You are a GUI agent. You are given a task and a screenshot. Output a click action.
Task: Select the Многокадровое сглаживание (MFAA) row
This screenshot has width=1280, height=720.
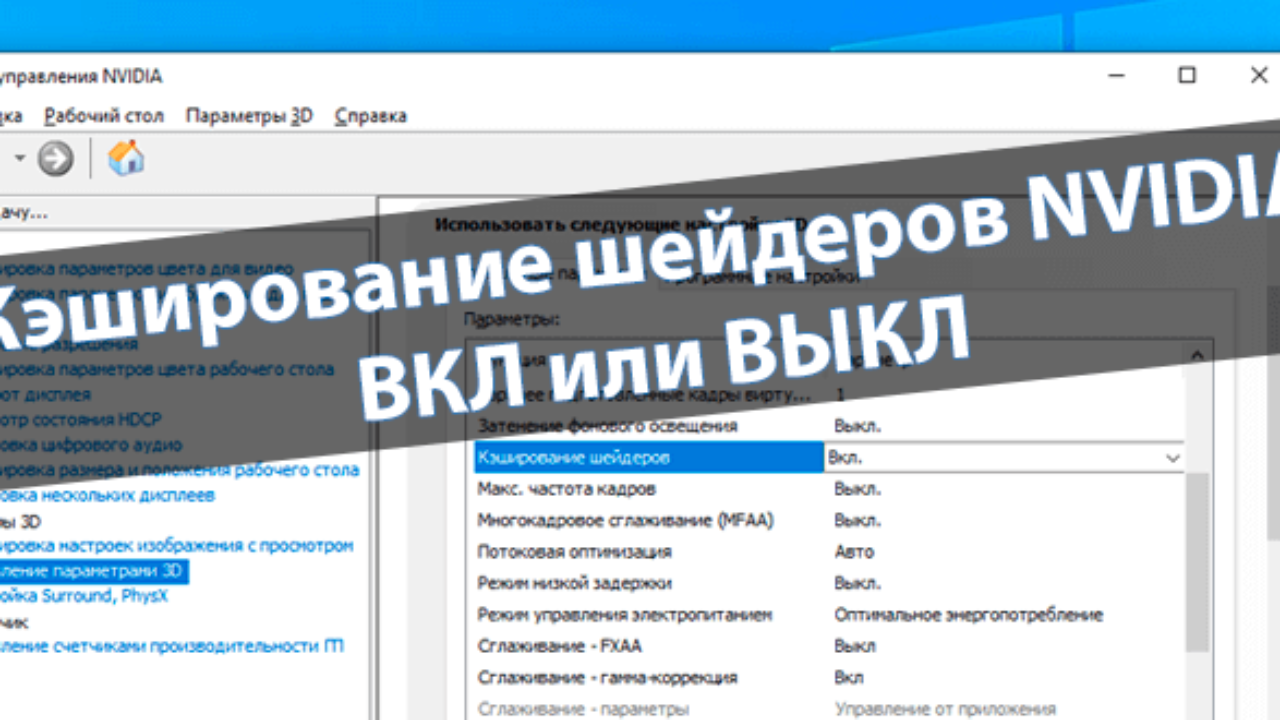pos(829,521)
